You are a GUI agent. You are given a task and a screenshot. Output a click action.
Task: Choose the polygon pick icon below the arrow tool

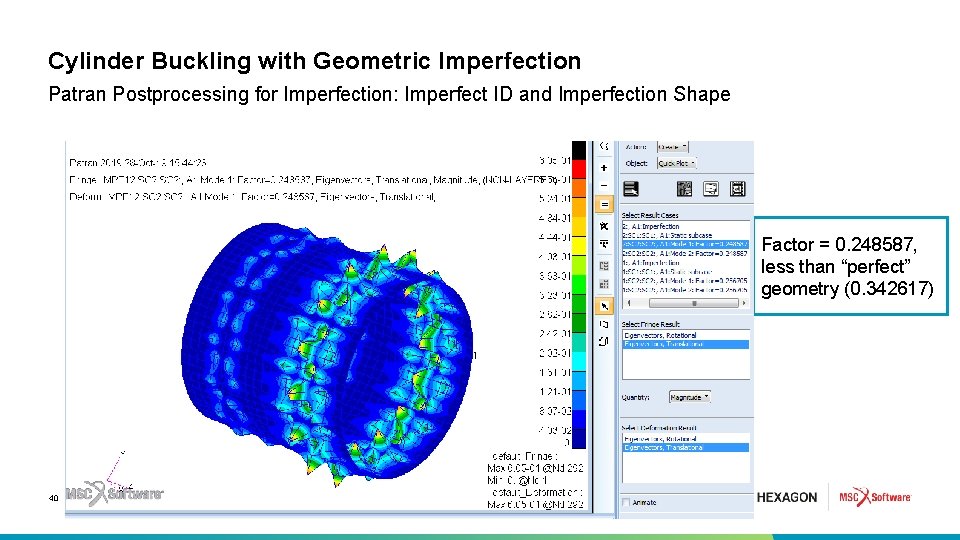[604, 324]
